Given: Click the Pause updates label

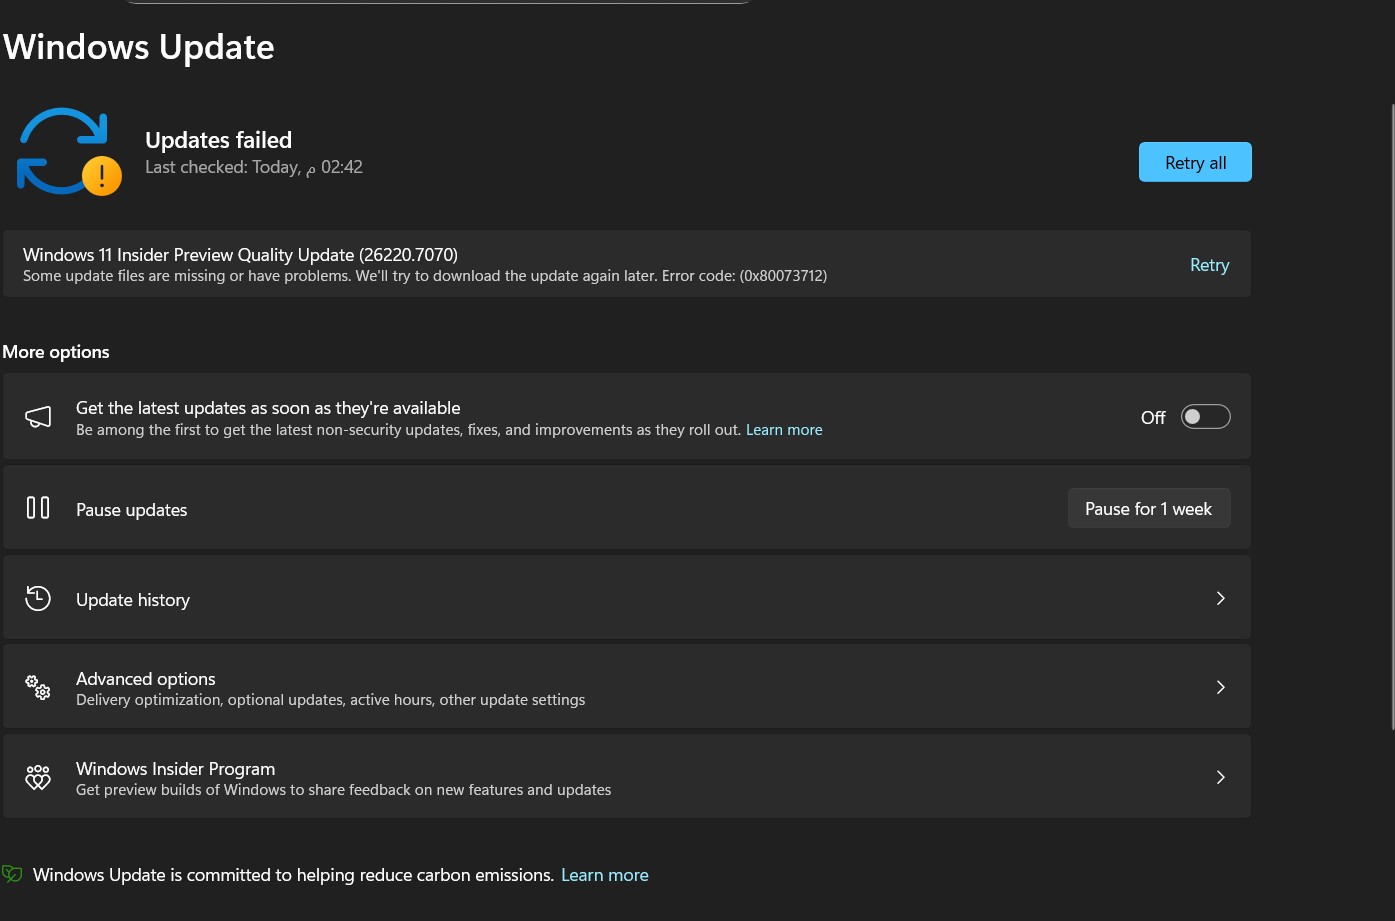Looking at the screenshot, I should coord(132,510).
